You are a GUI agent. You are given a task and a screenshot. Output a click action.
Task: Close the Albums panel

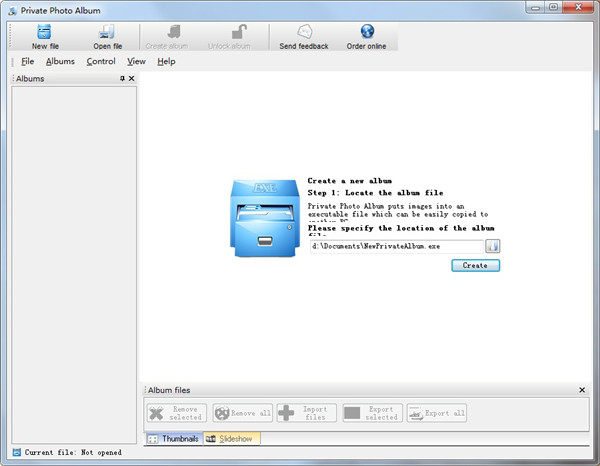point(131,78)
